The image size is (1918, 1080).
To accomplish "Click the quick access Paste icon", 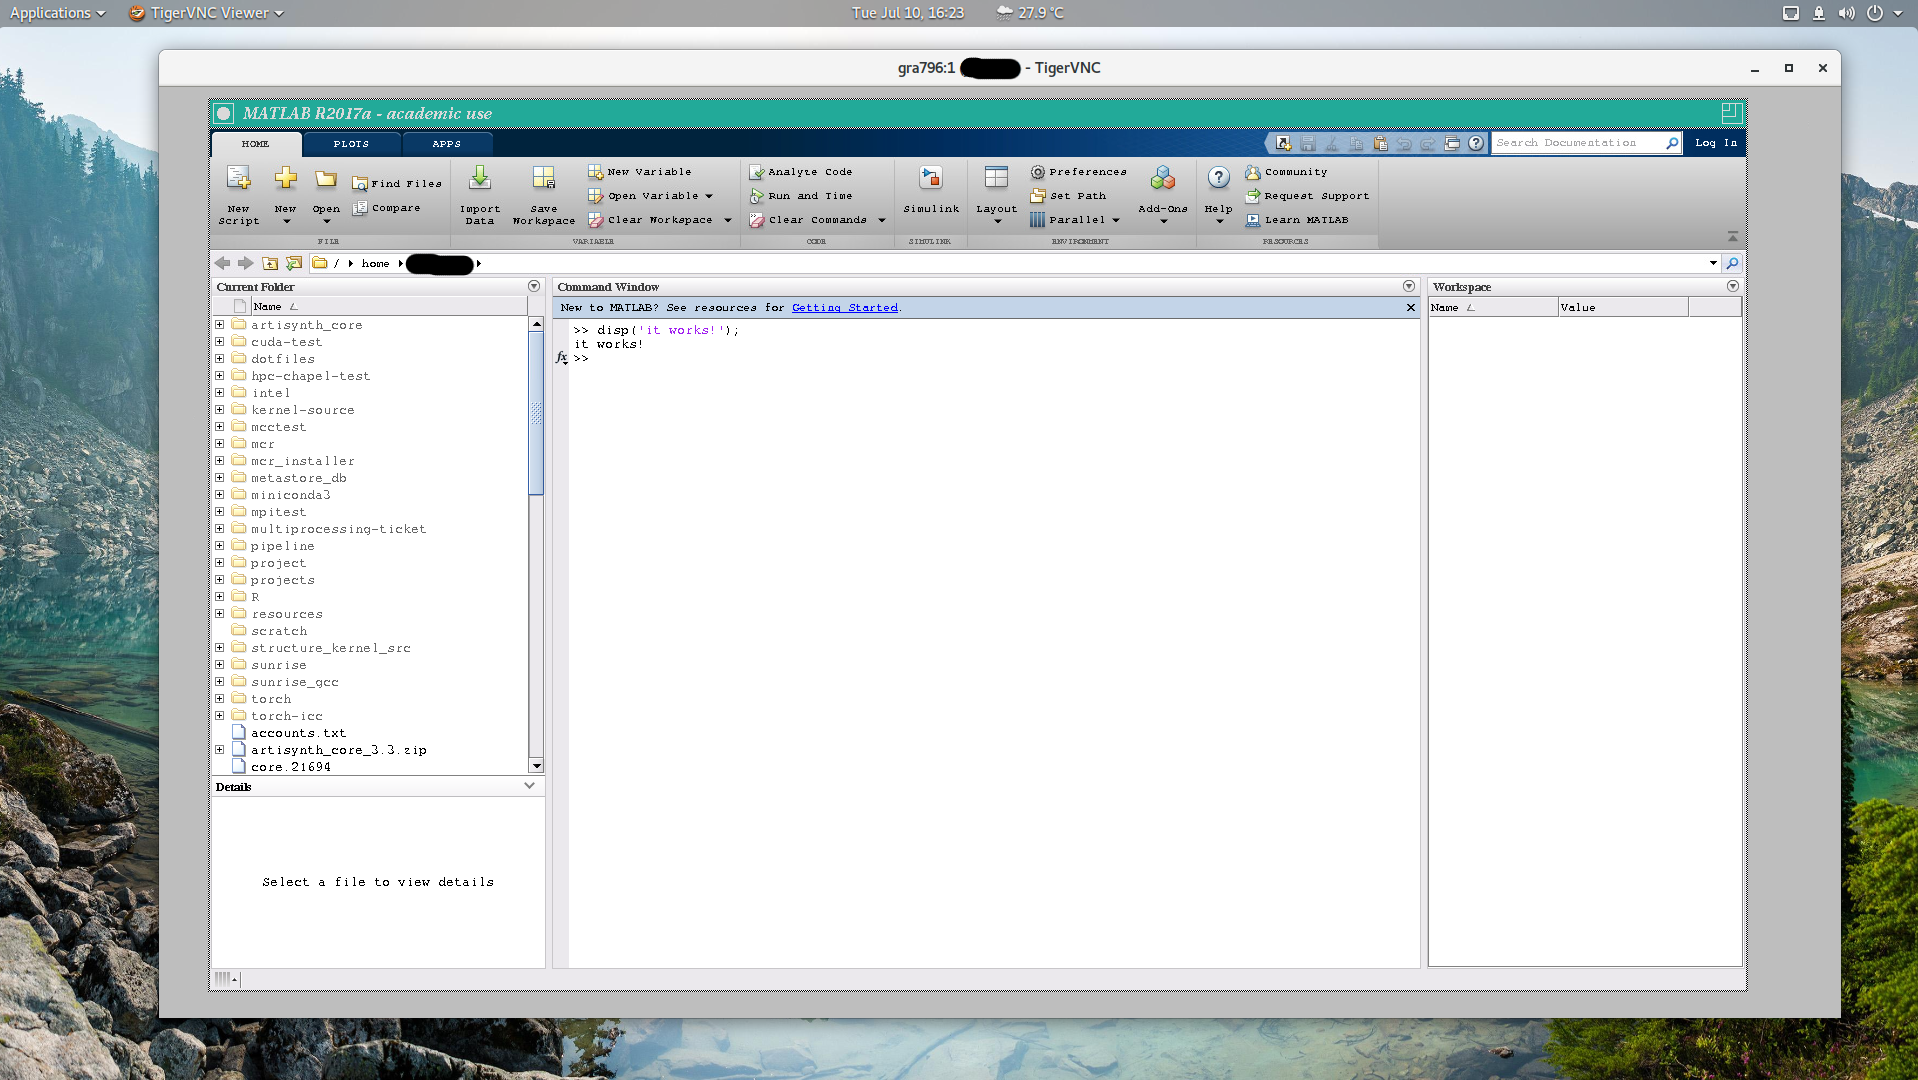I will (x=1380, y=144).
